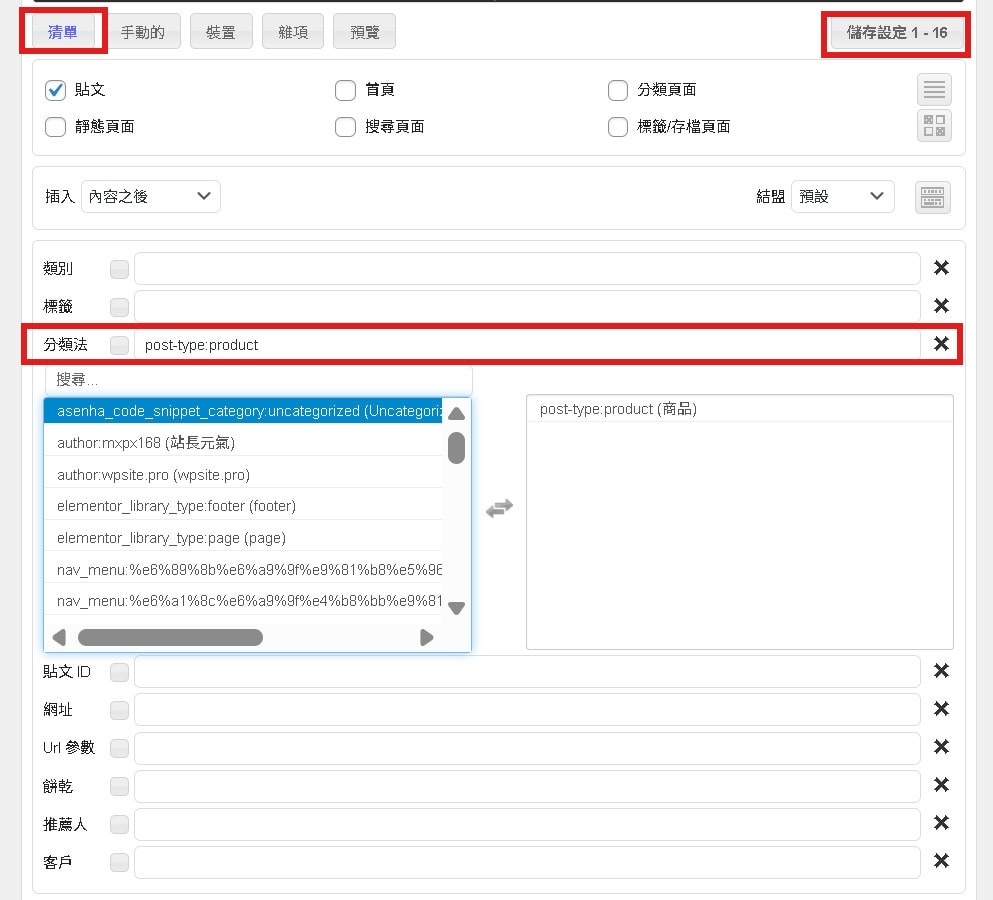
Task: Enable the 首頁 checkbox
Action: click(x=346, y=90)
